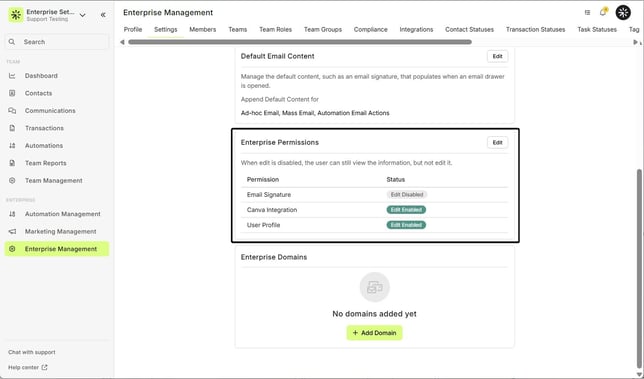Click Email Signature Edit Disabled badge
The height and width of the screenshot is (379, 644).
[x=407, y=195]
